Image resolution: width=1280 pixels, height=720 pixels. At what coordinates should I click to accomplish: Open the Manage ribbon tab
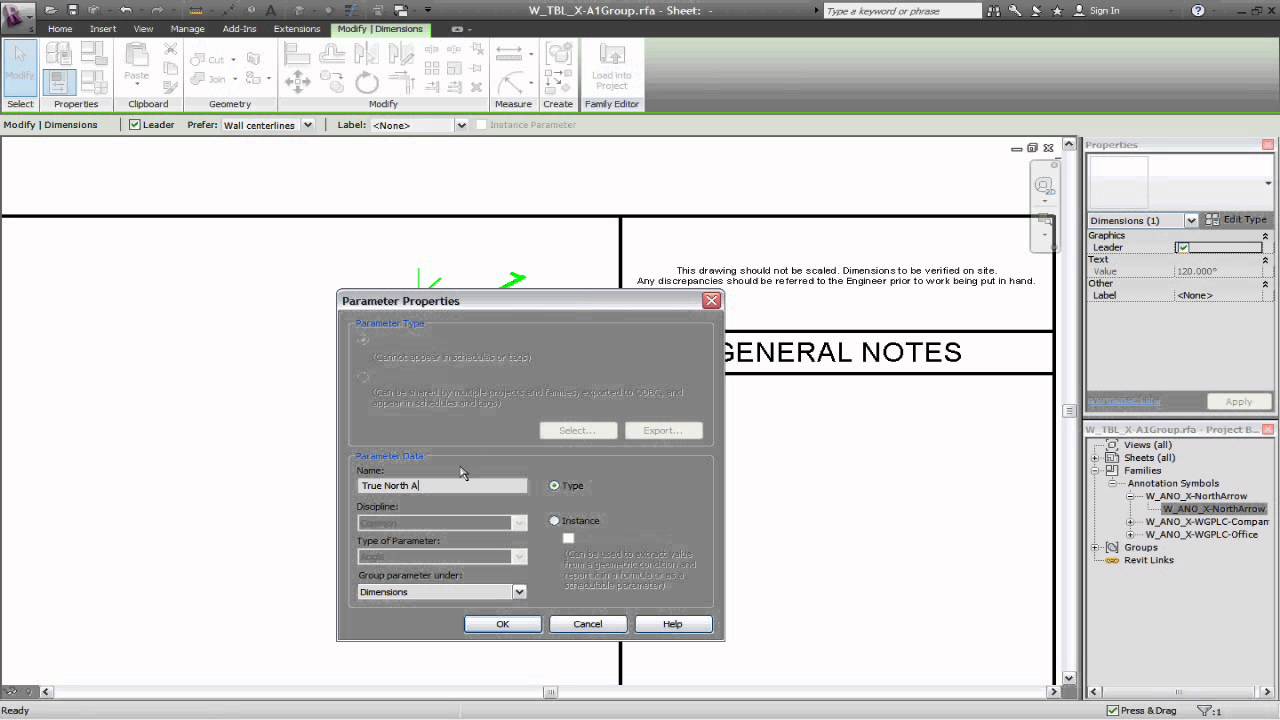coord(187,29)
